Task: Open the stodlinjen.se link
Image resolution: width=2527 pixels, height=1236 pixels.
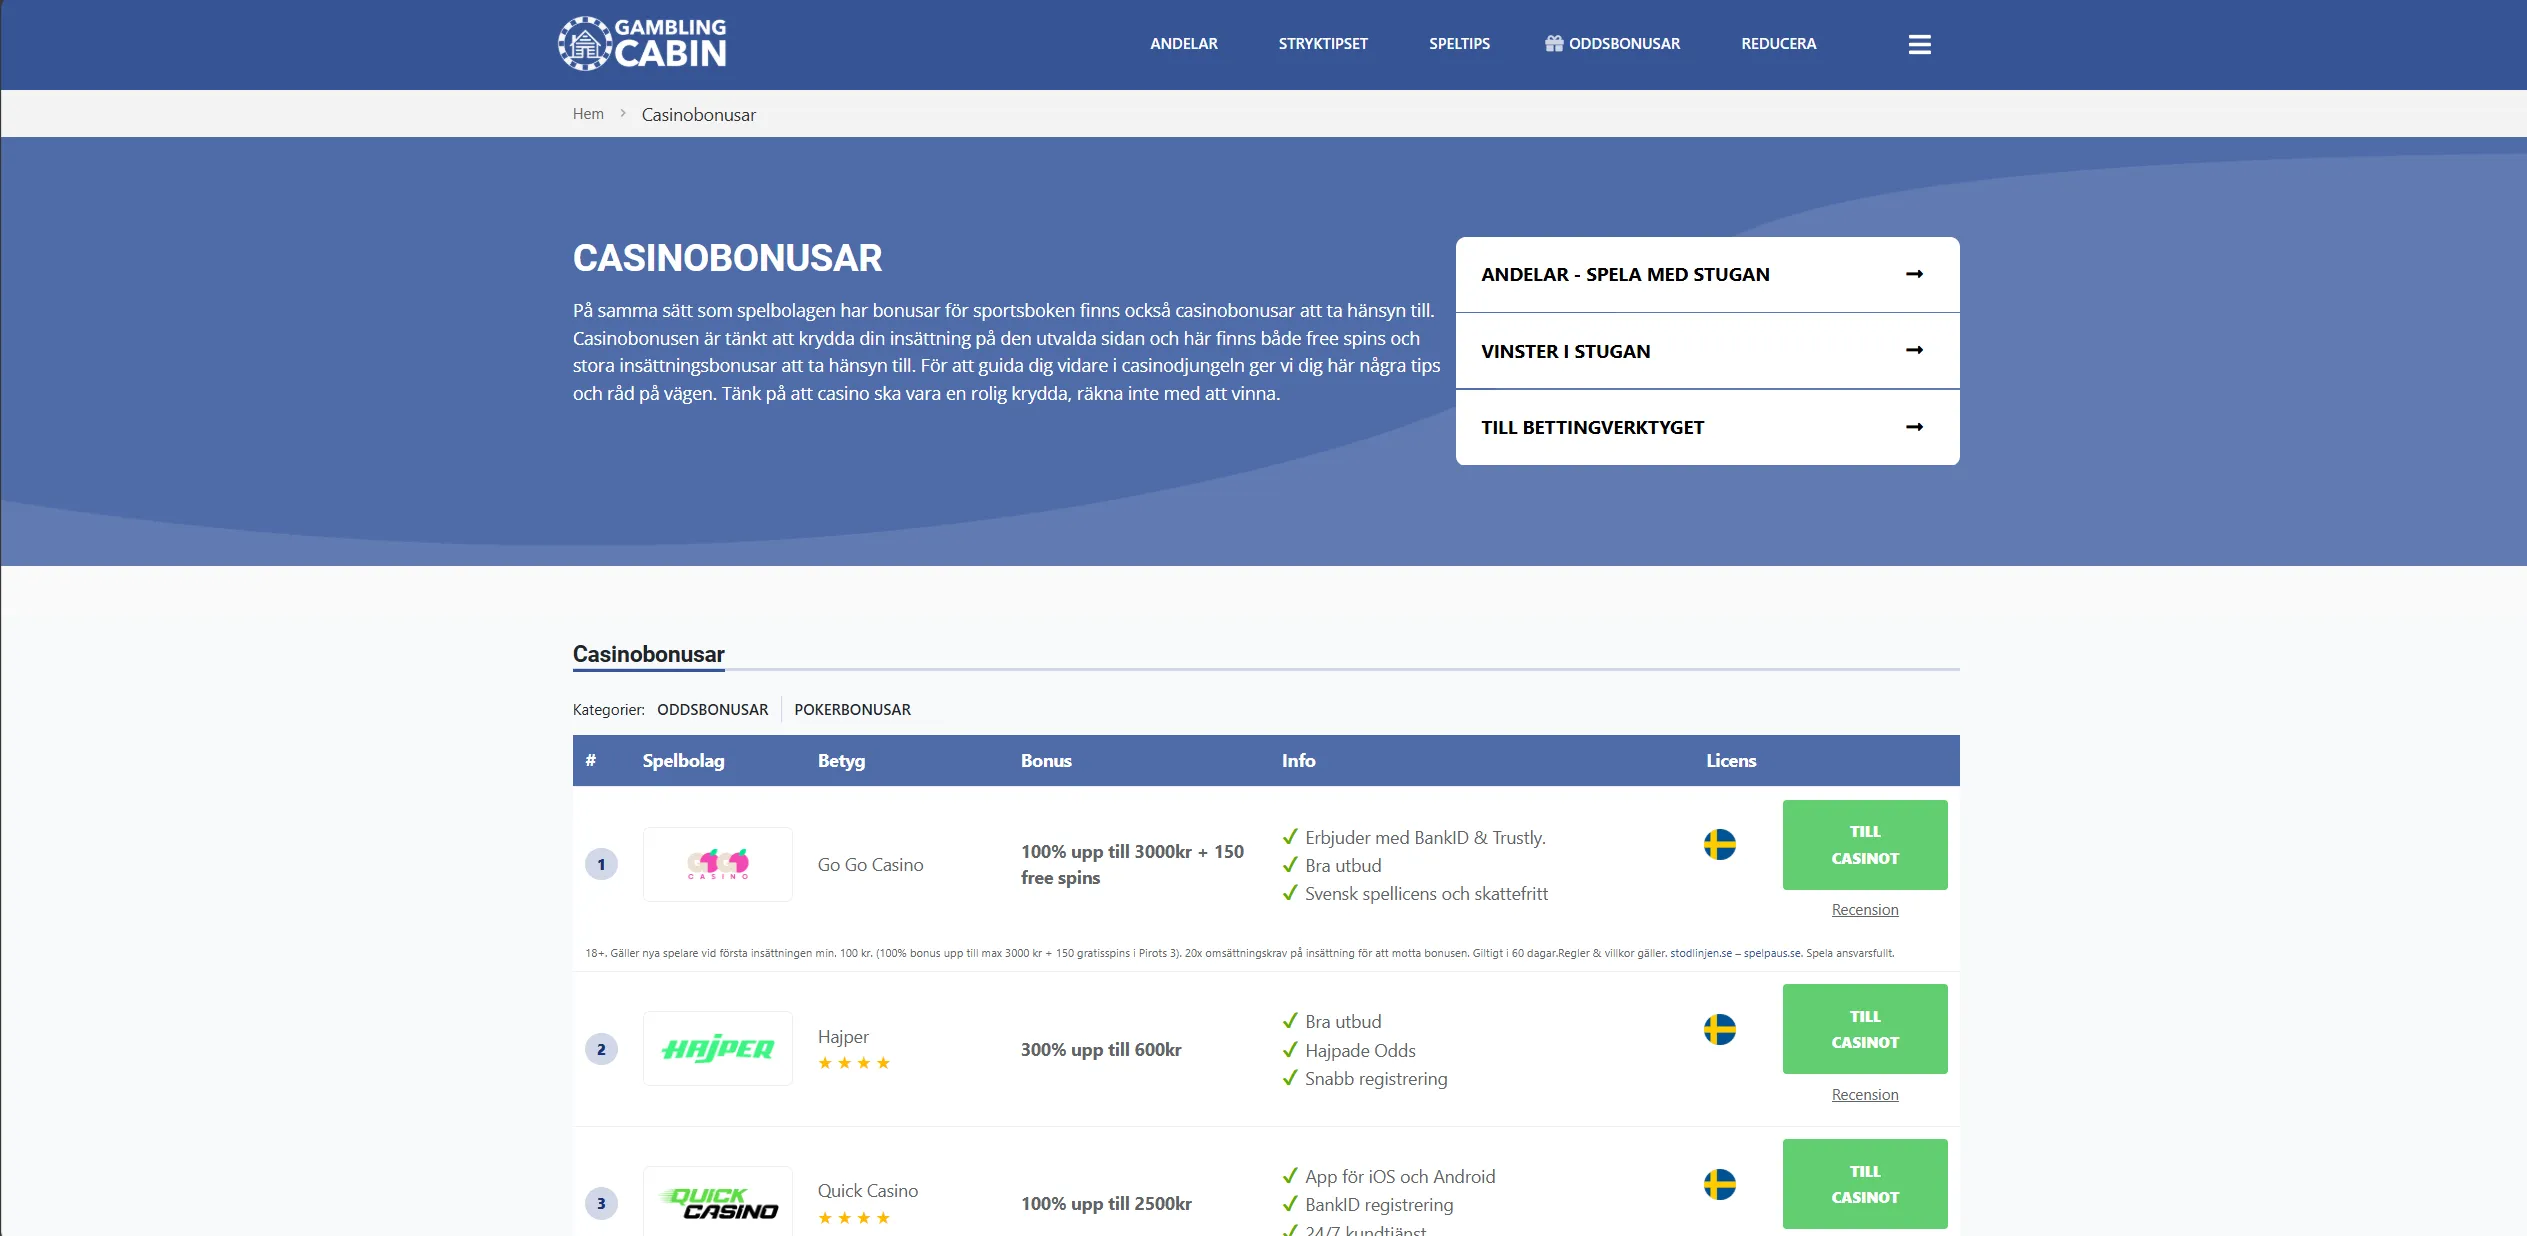Action: coord(1700,953)
